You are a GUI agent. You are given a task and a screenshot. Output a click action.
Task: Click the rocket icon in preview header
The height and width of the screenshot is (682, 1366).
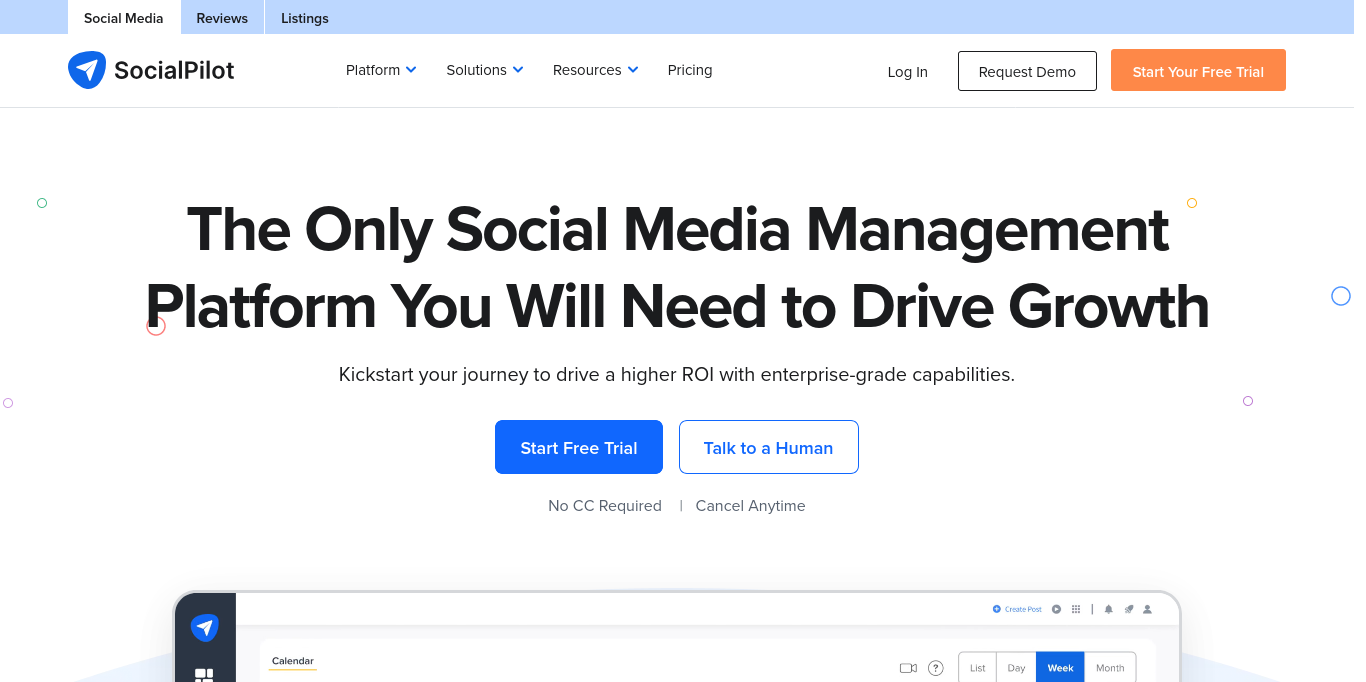(1128, 609)
